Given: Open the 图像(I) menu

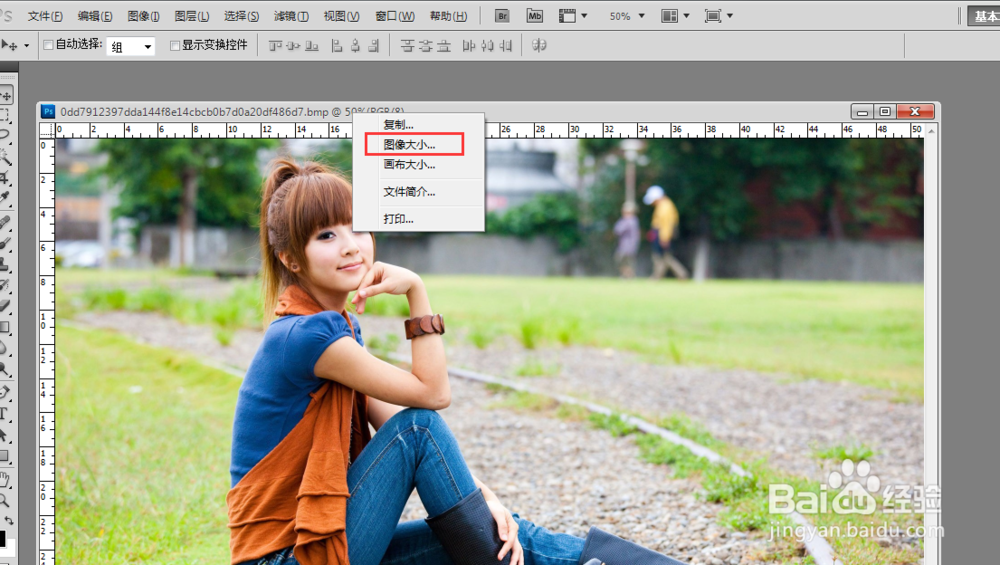Looking at the screenshot, I should [x=143, y=16].
